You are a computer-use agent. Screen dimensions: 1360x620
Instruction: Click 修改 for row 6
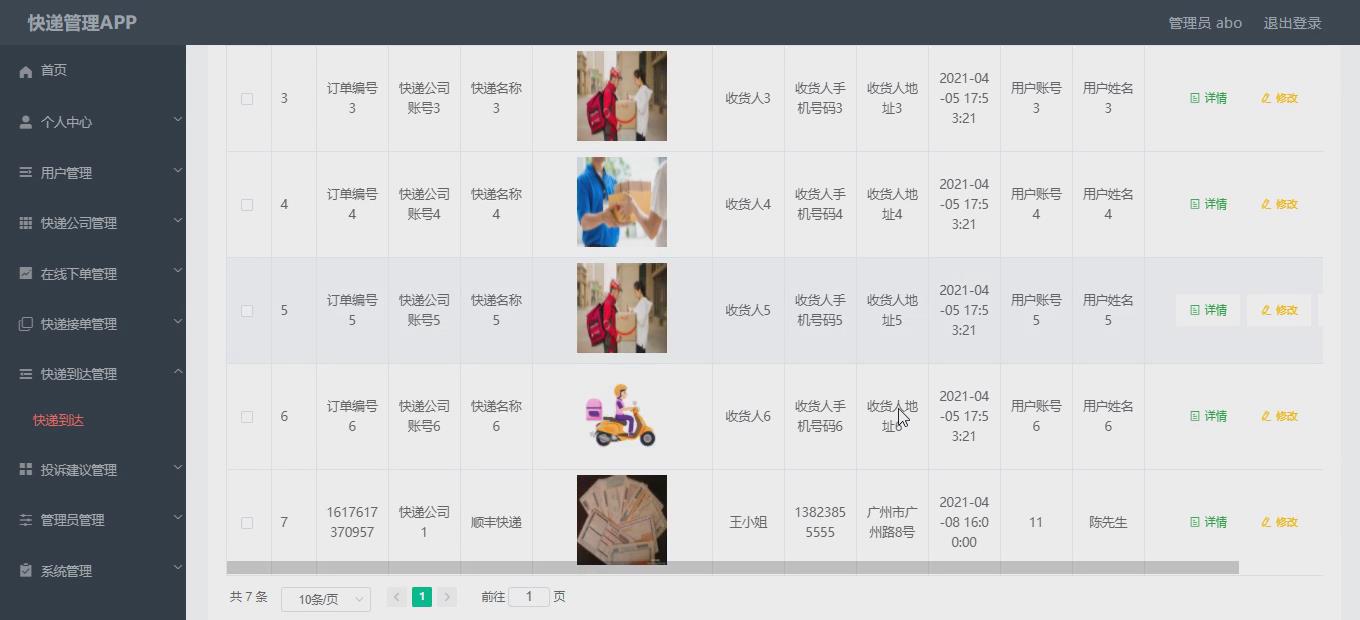(1279, 416)
